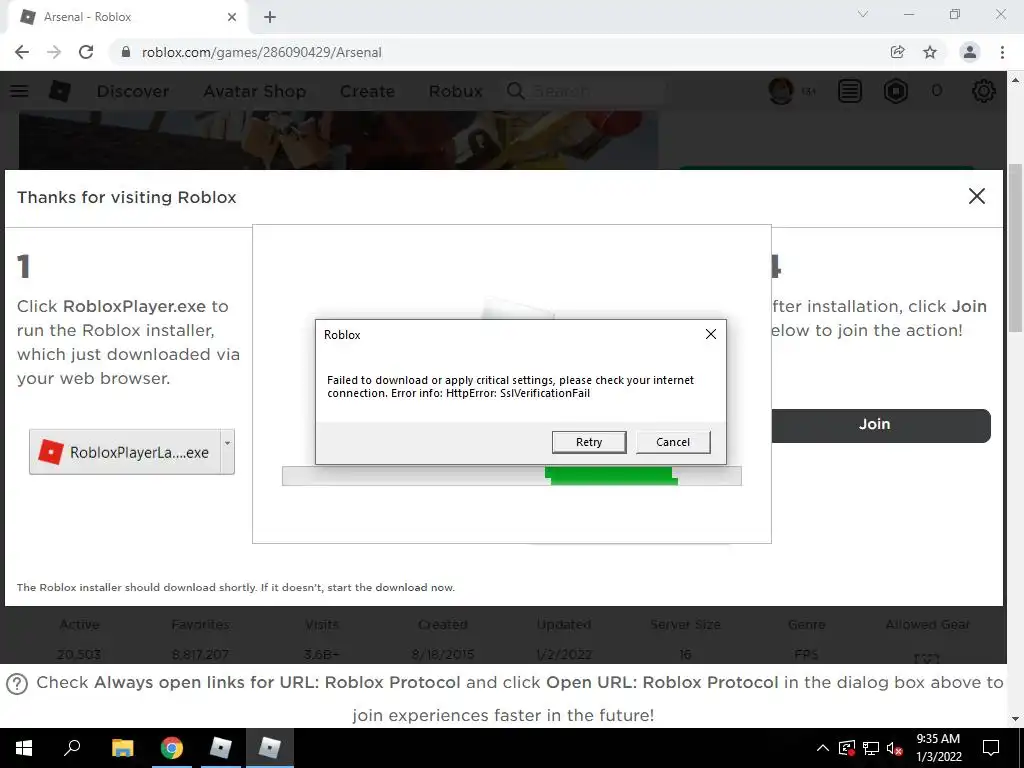
Task: Select the Arsenal - Roblox tab
Action: pyautogui.click(x=128, y=17)
